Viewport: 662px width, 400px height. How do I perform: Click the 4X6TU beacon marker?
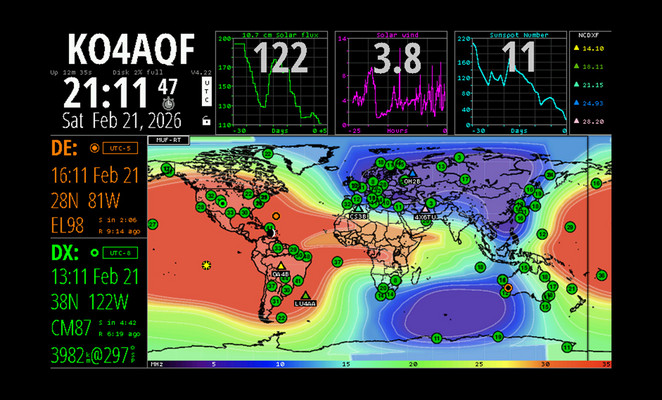424,209
